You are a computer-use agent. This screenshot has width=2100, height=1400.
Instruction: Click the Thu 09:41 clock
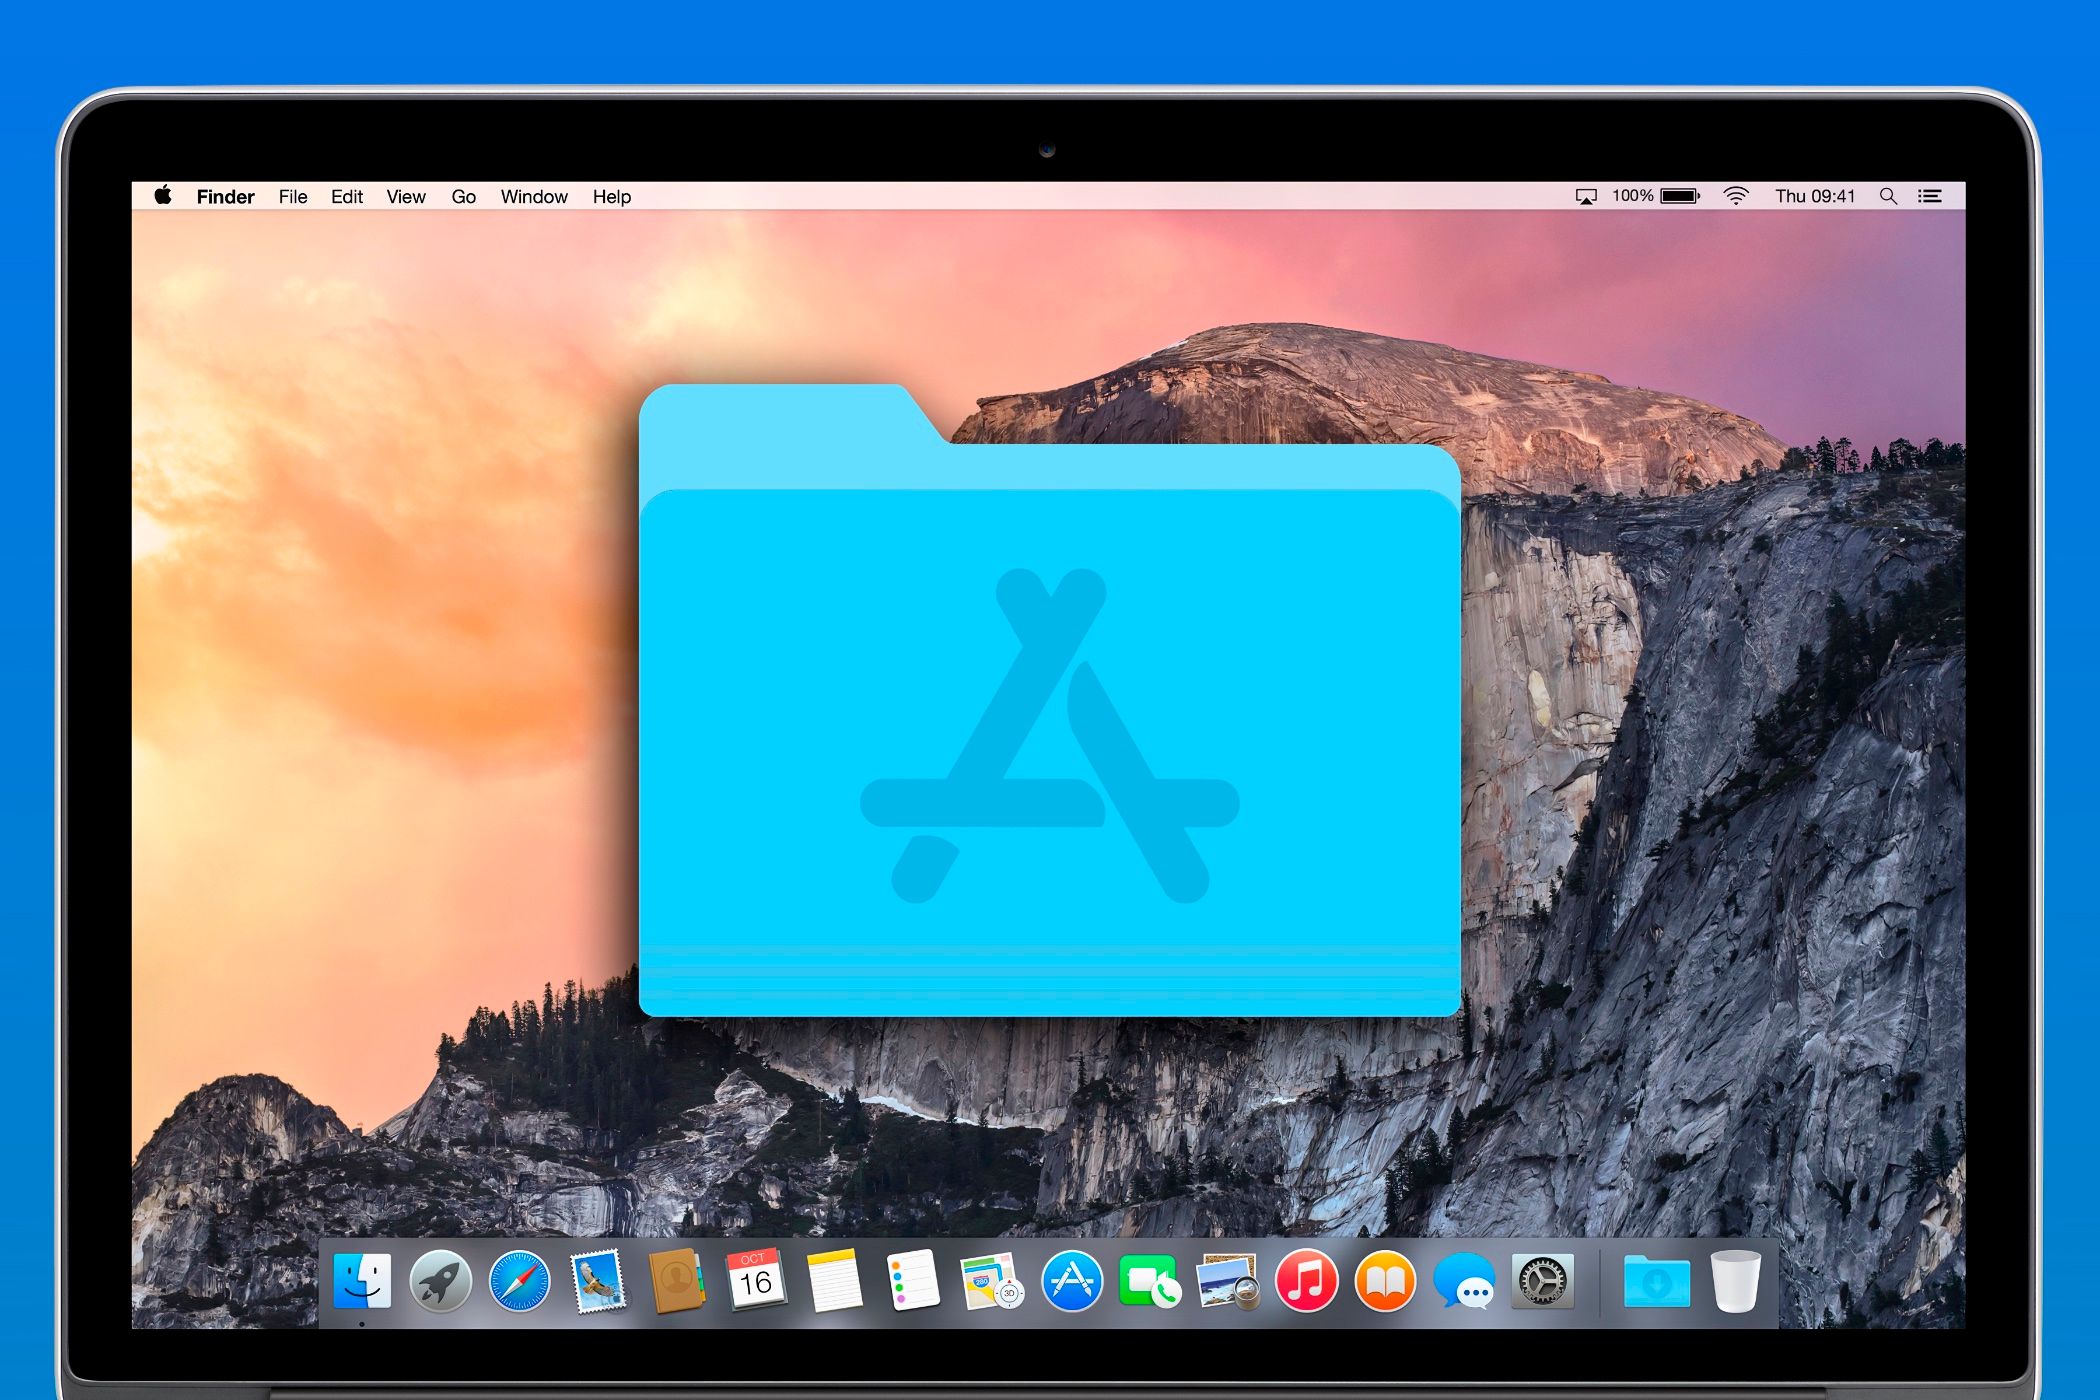(1818, 196)
